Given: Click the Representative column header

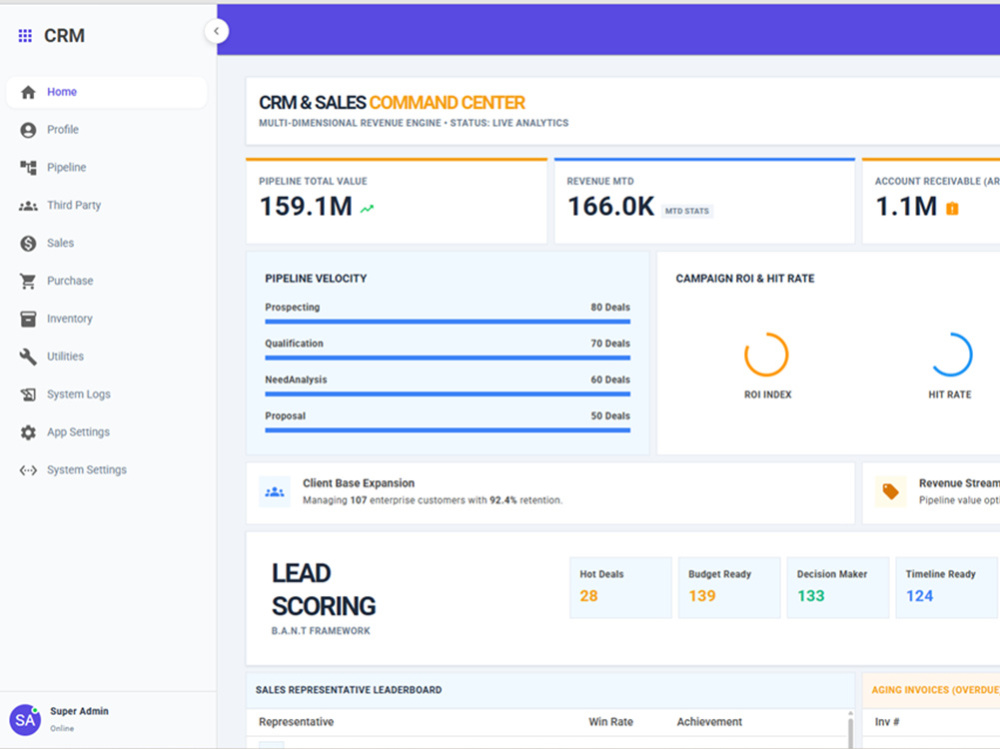Looking at the screenshot, I should point(296,722).
